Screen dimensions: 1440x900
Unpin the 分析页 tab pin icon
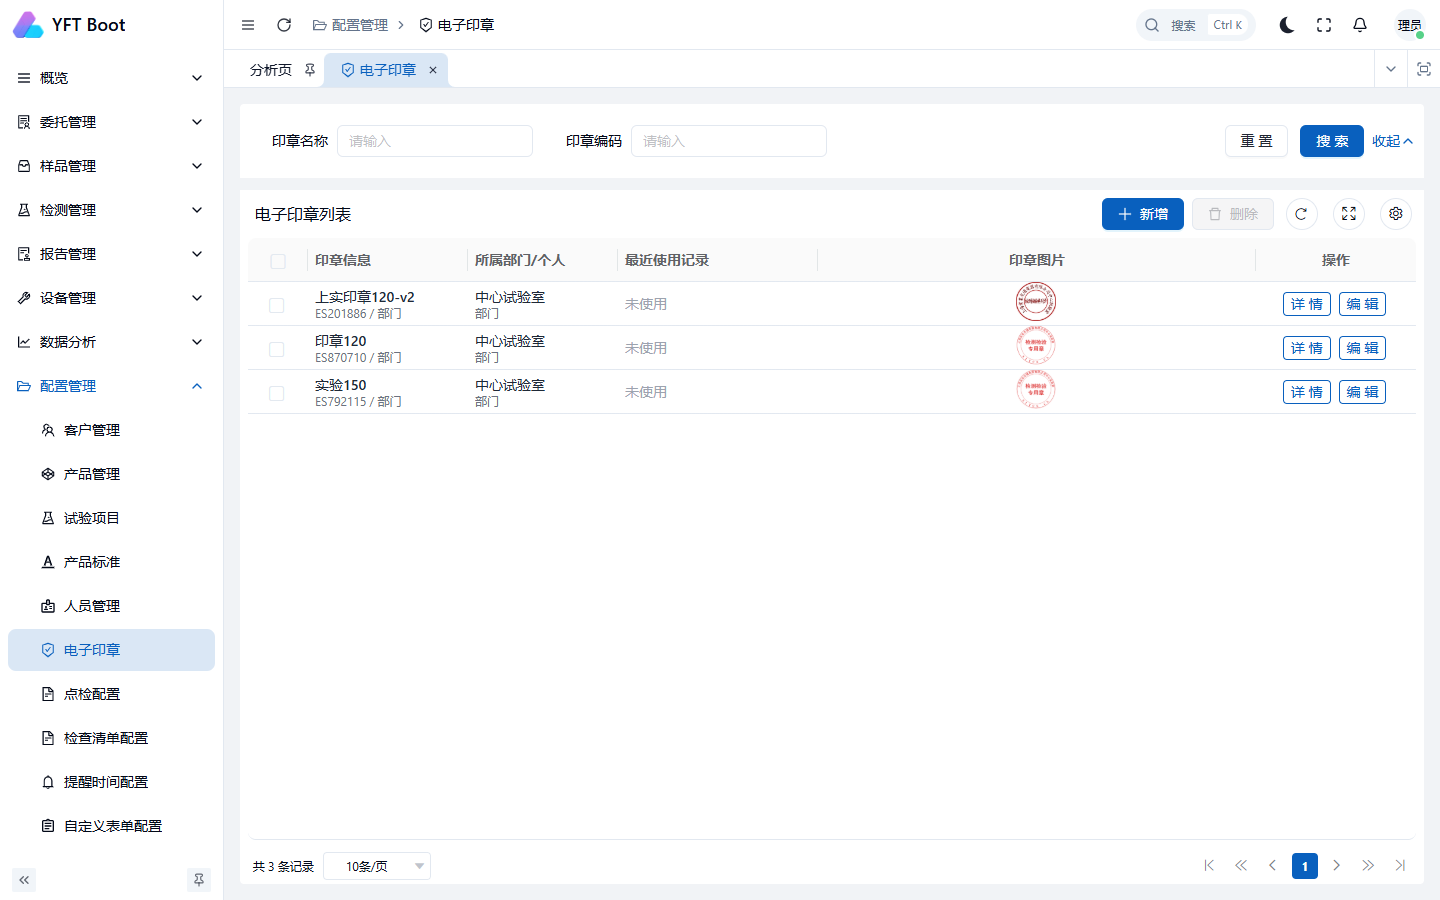pos(310,70)
